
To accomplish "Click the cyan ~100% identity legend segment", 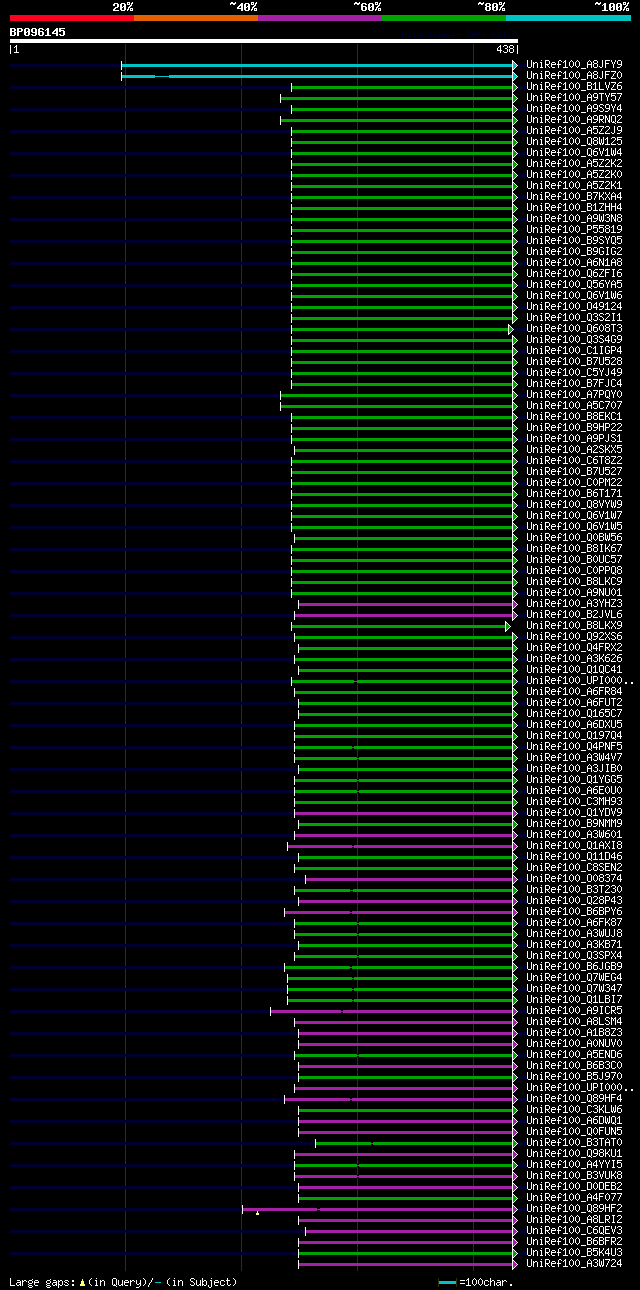I will tap(568, 17).
